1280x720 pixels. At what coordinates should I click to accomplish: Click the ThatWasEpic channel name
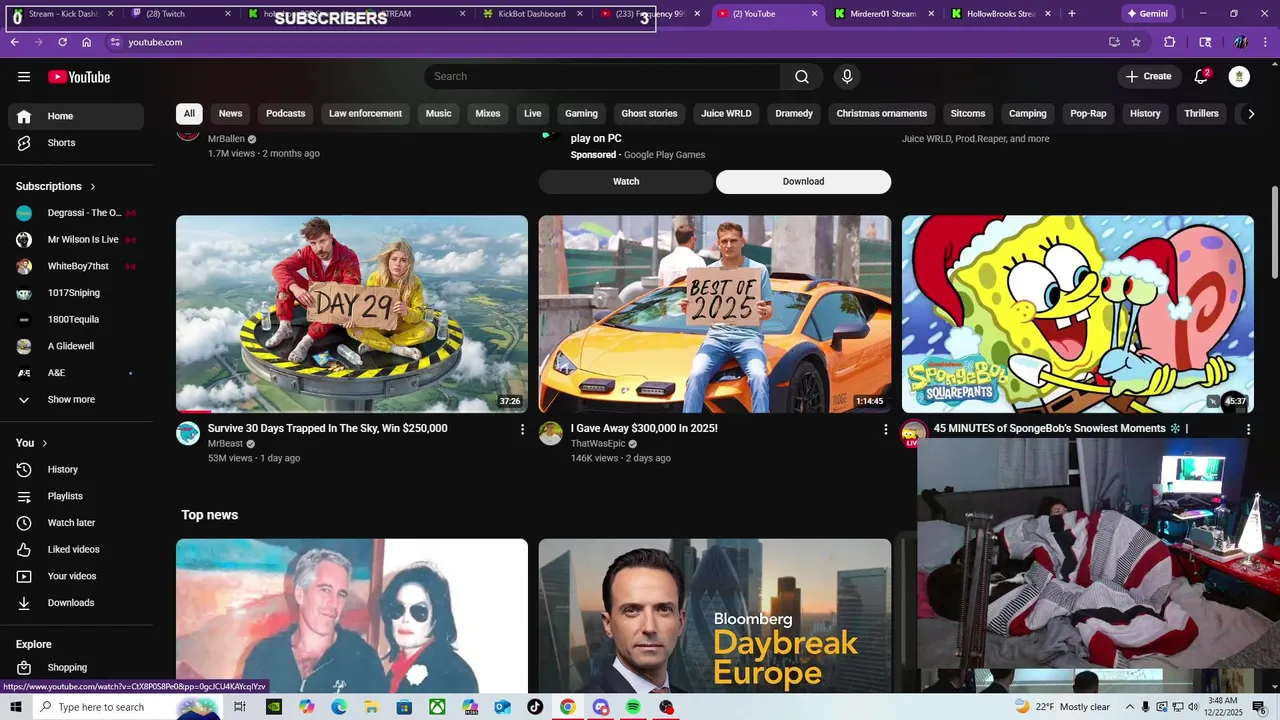(x=598, y=444)
